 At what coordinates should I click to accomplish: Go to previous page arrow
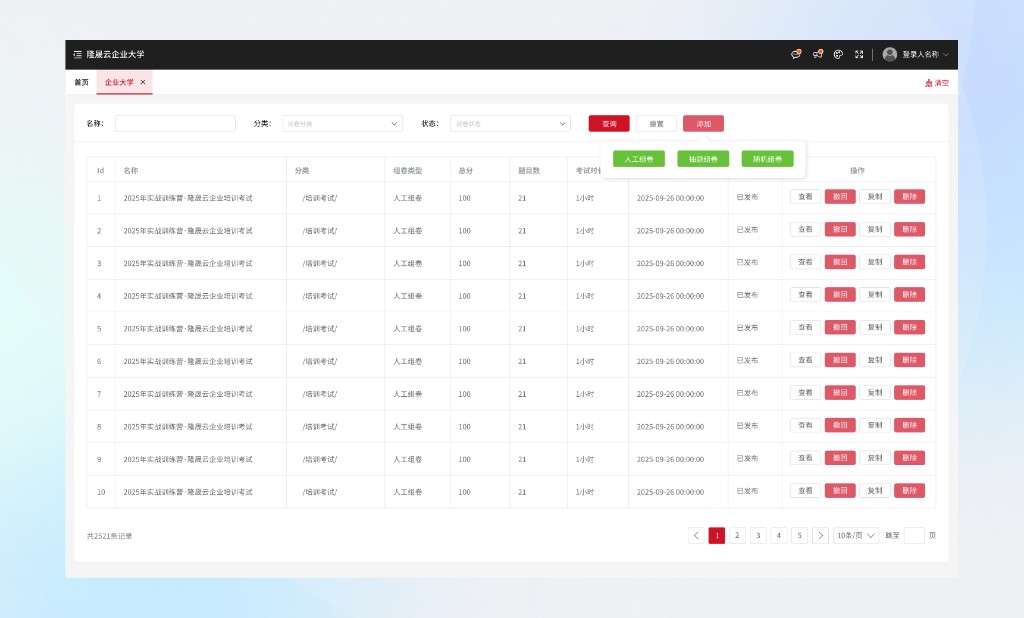[x=696, y=535]
